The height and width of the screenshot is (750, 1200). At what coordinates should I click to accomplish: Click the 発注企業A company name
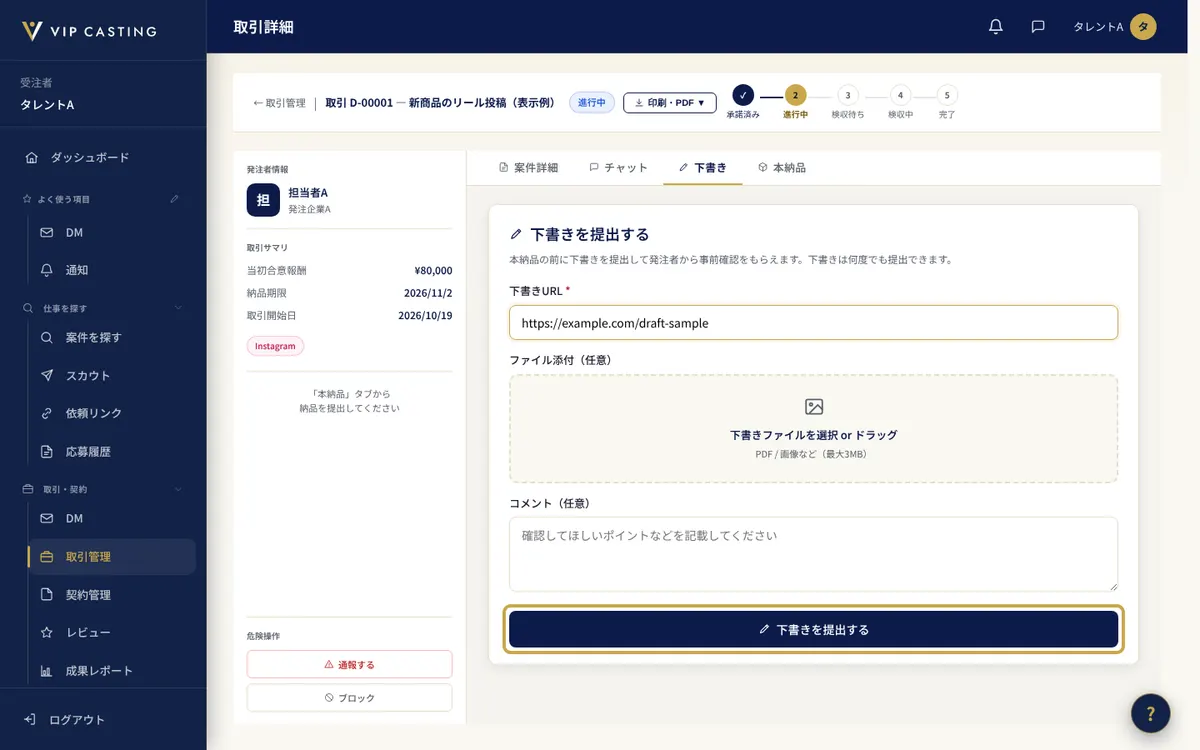pyautogui.click(x=309, y=209)
